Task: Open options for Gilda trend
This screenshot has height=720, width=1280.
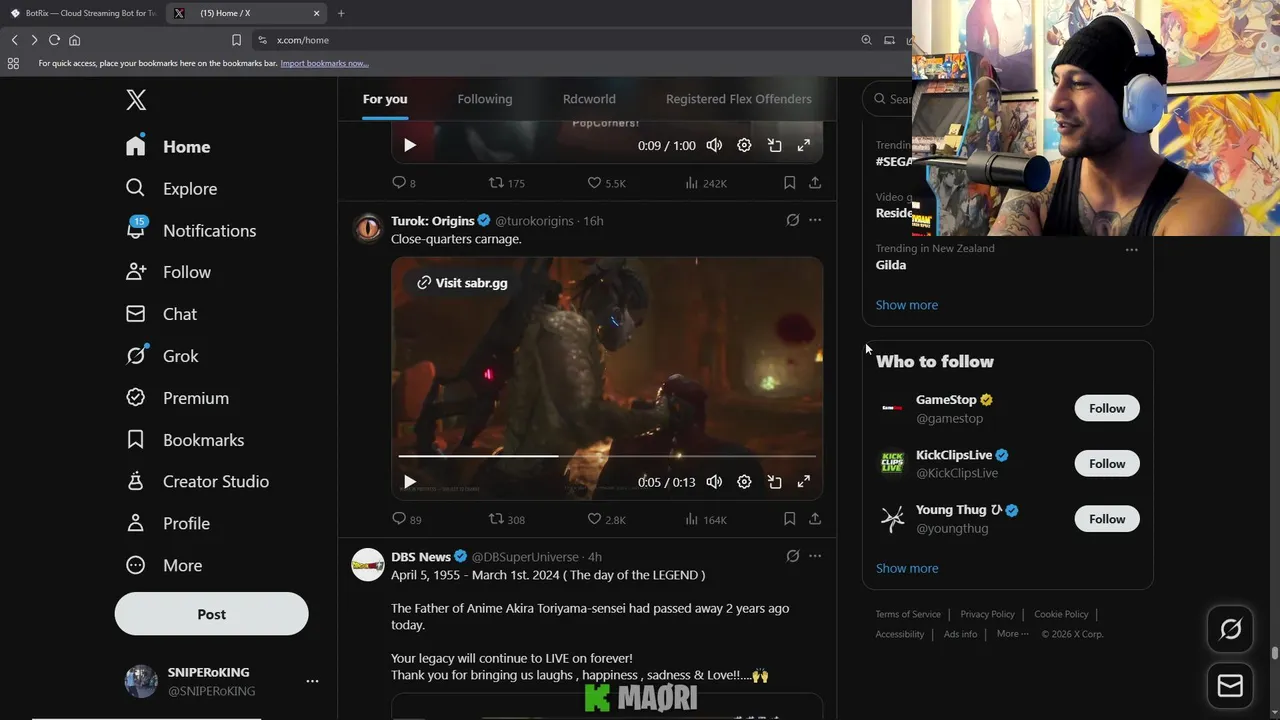Action: (1131, 250)
